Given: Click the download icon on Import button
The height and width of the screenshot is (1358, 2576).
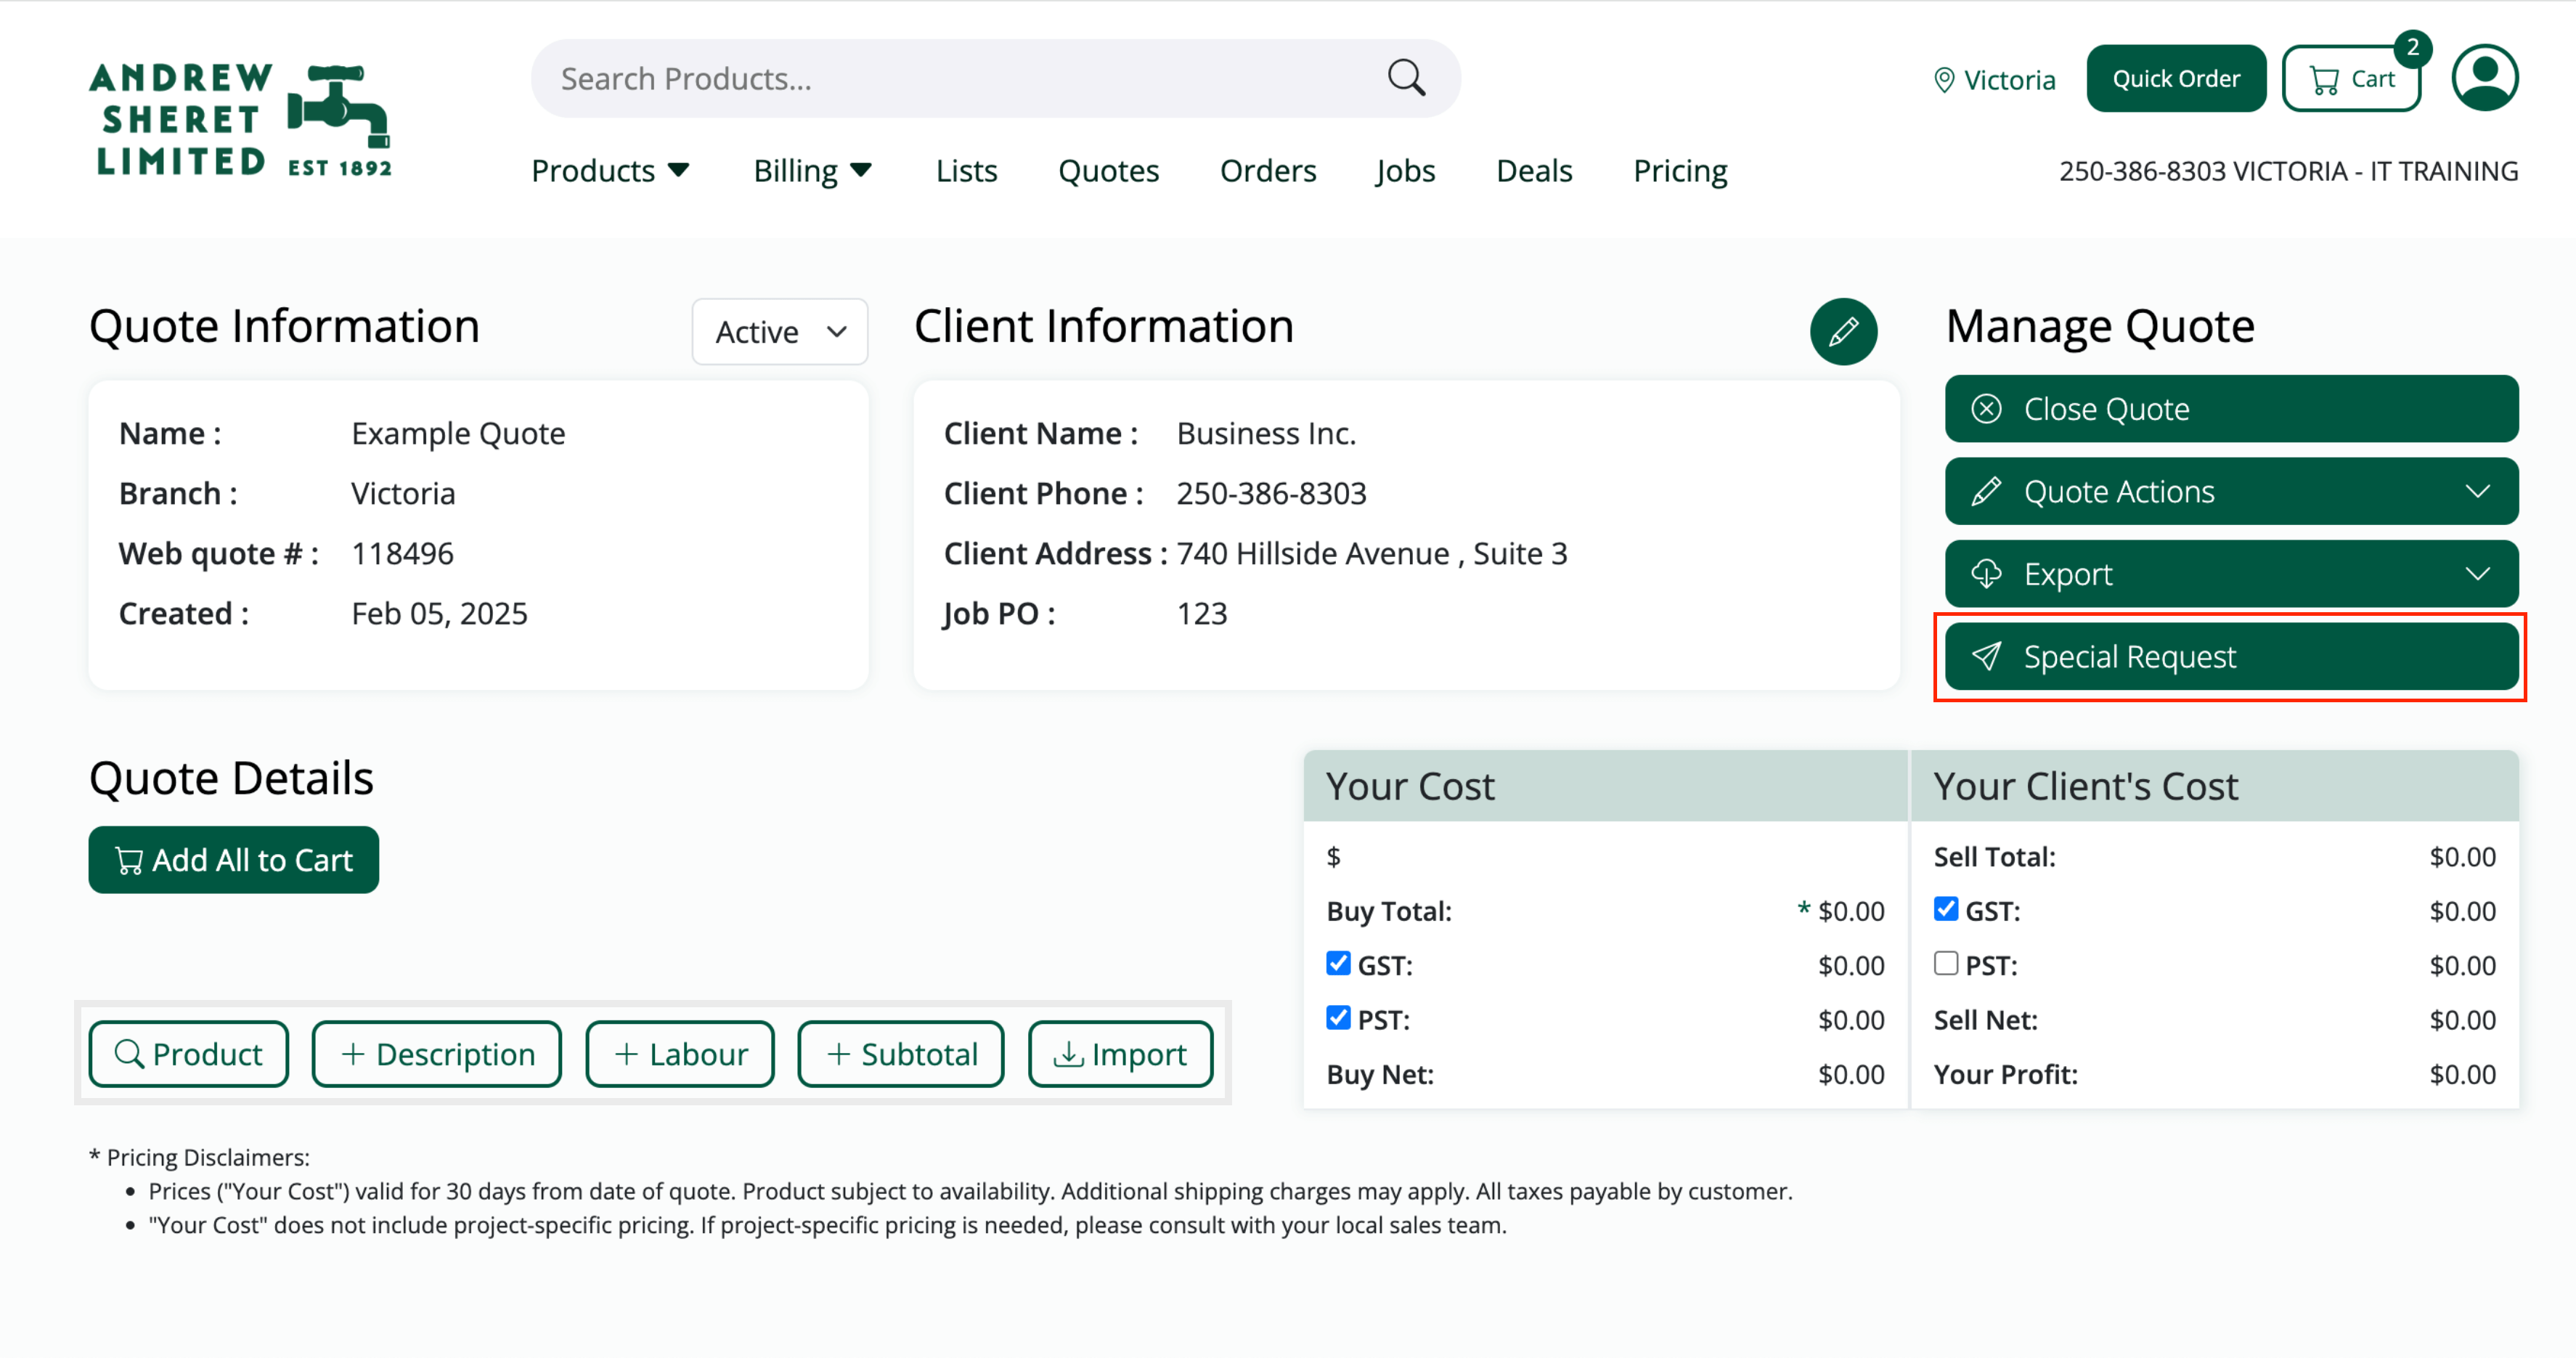Looking at the screenshot, I should pos(1068,1054).
